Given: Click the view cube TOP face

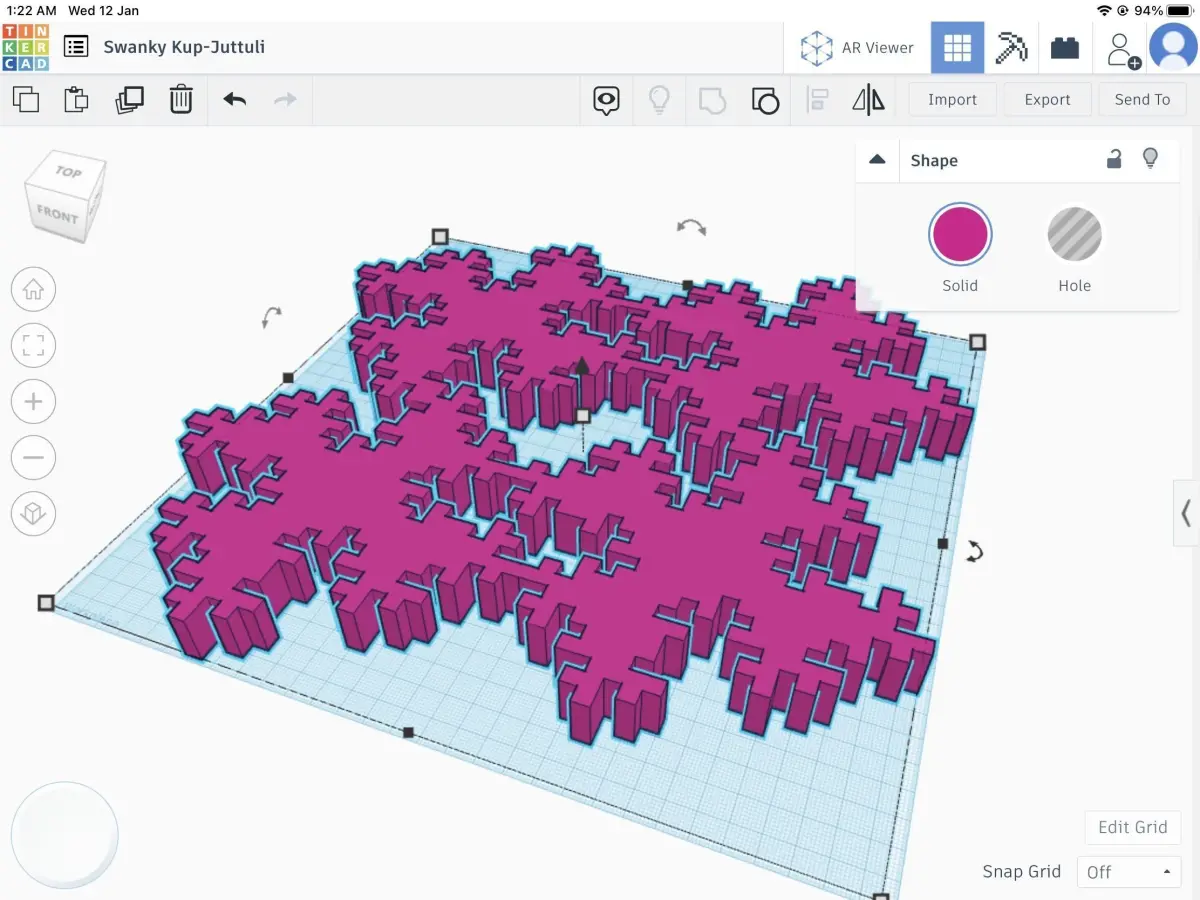Looking at the screenshot, I should click(68, 173).
